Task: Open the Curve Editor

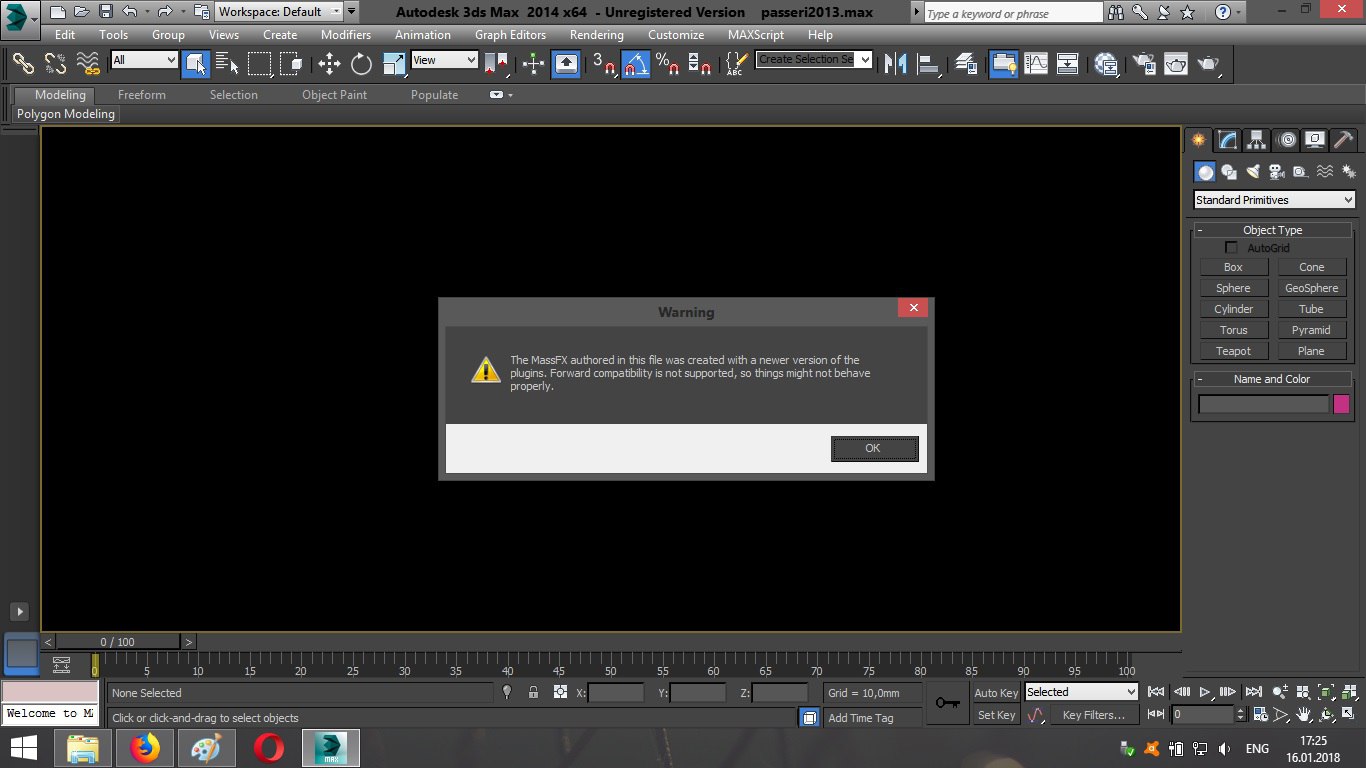Action: coord(1036,64)
